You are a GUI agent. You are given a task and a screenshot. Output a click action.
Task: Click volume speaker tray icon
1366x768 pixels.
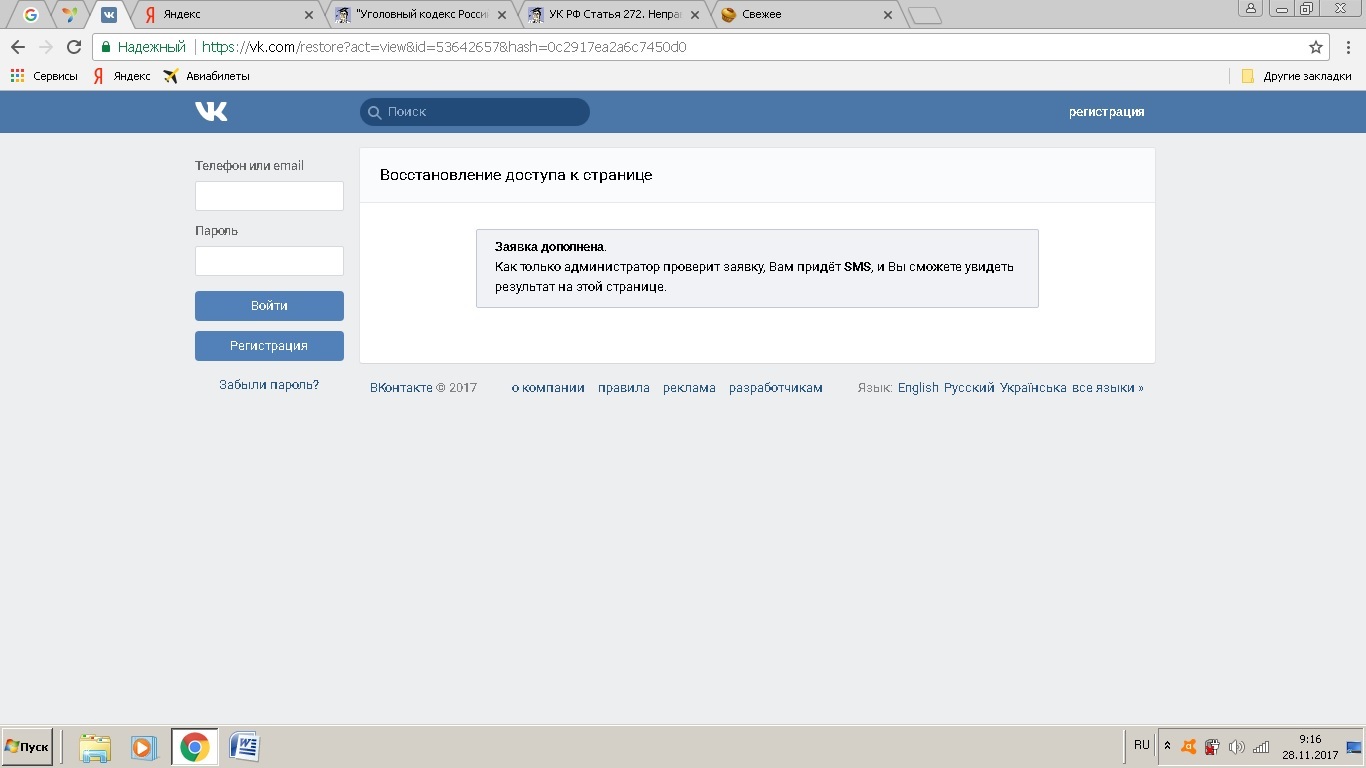1237,747
